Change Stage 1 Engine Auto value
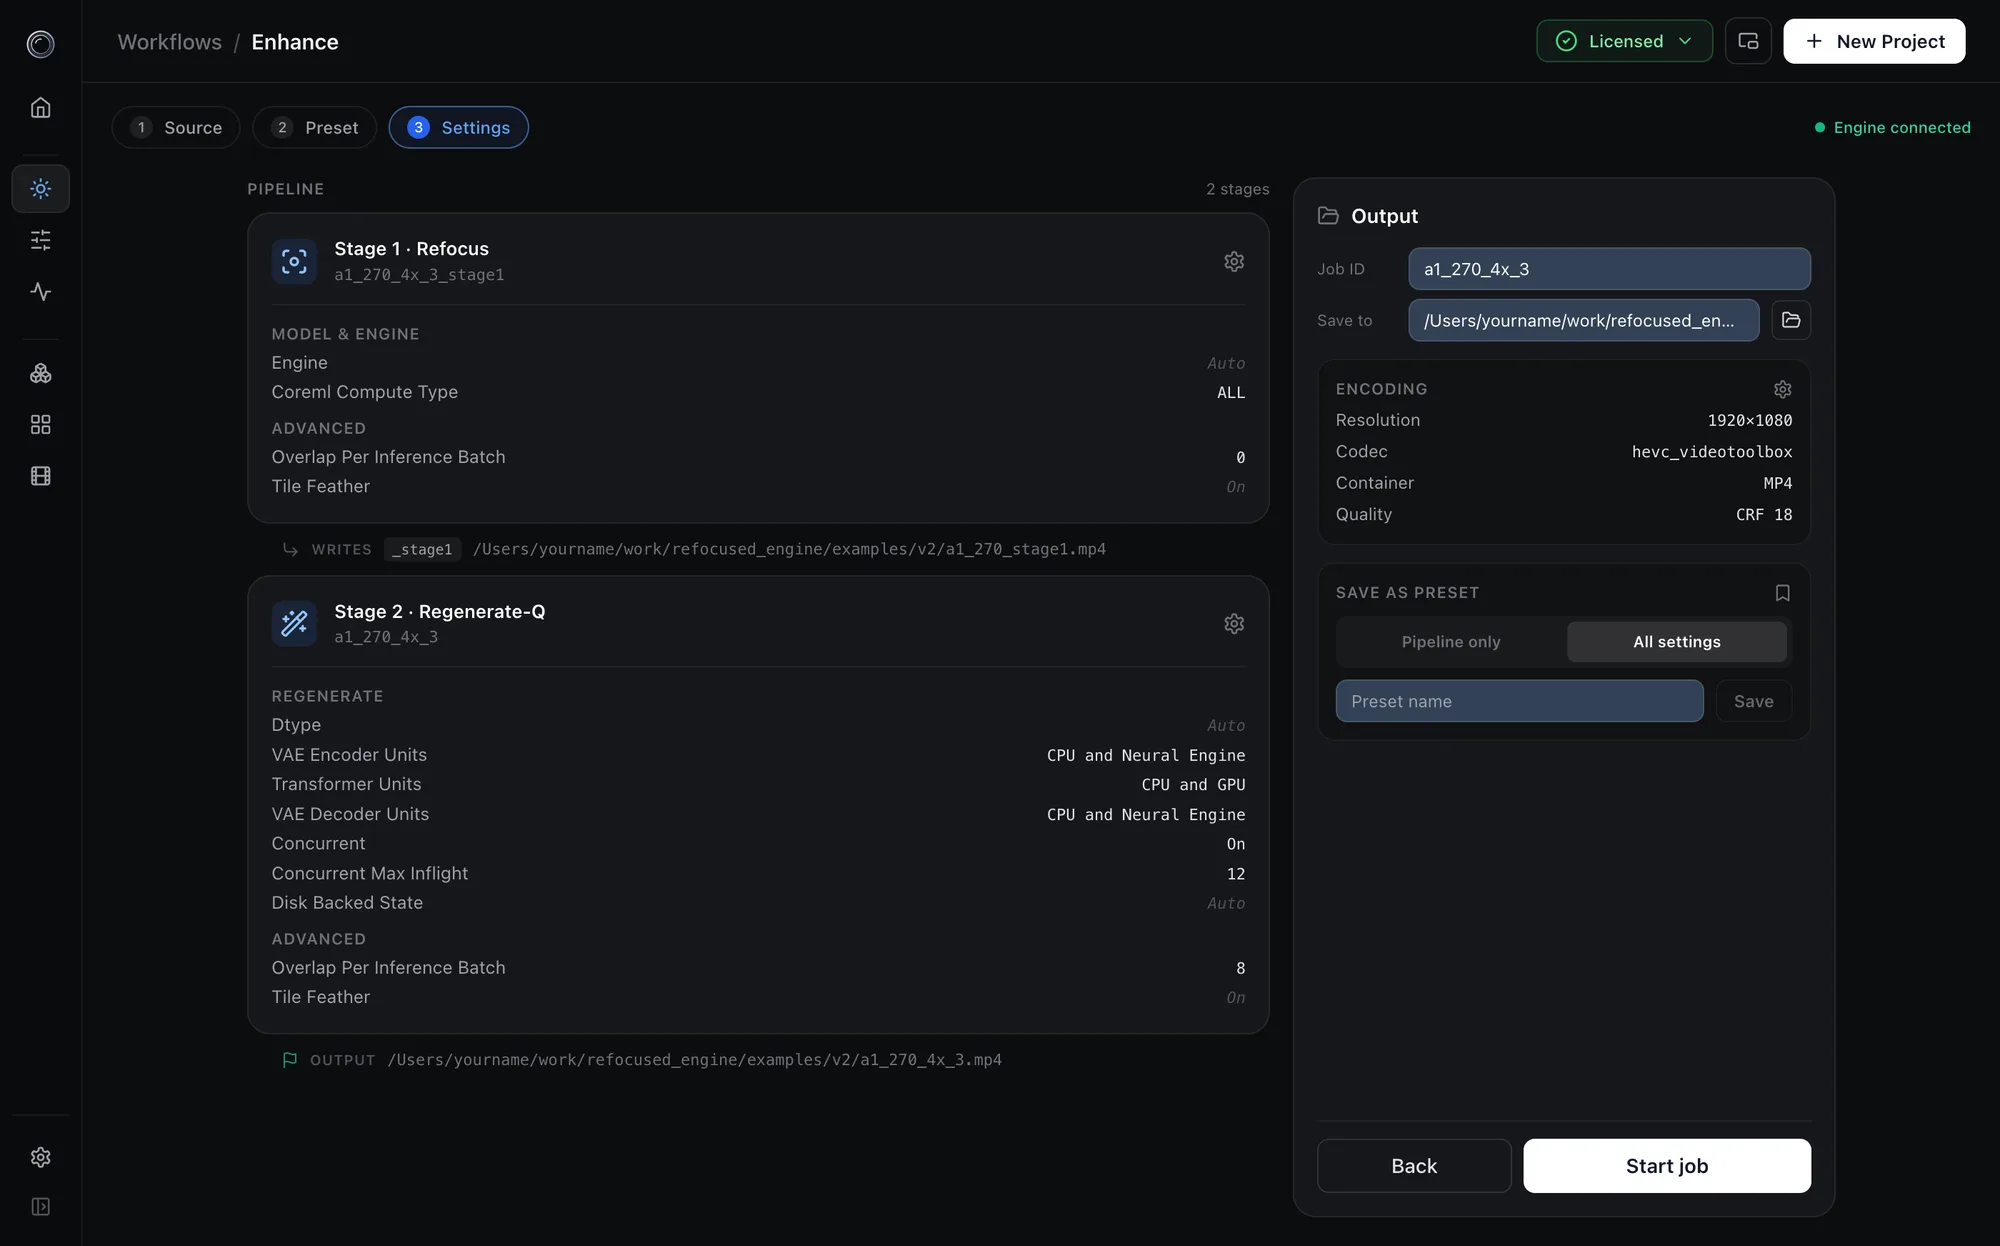 point(1226,364)
